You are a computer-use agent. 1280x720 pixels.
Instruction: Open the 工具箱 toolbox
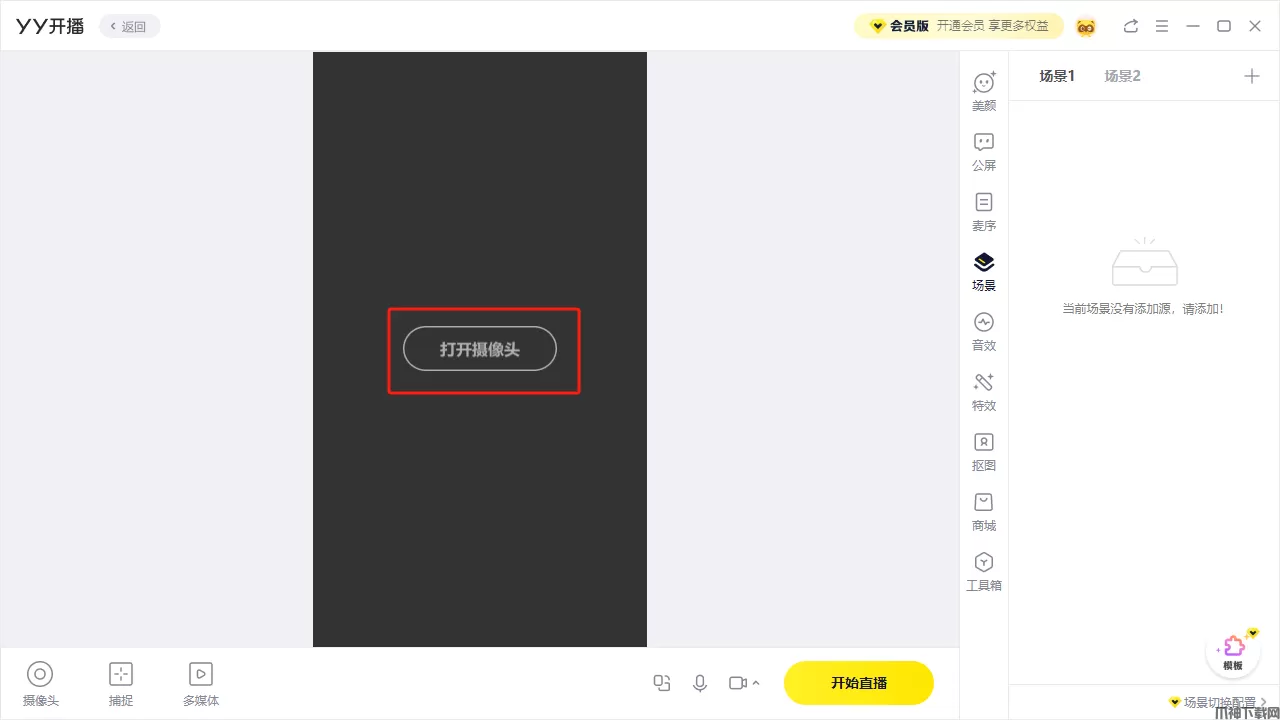pos(984,571)
